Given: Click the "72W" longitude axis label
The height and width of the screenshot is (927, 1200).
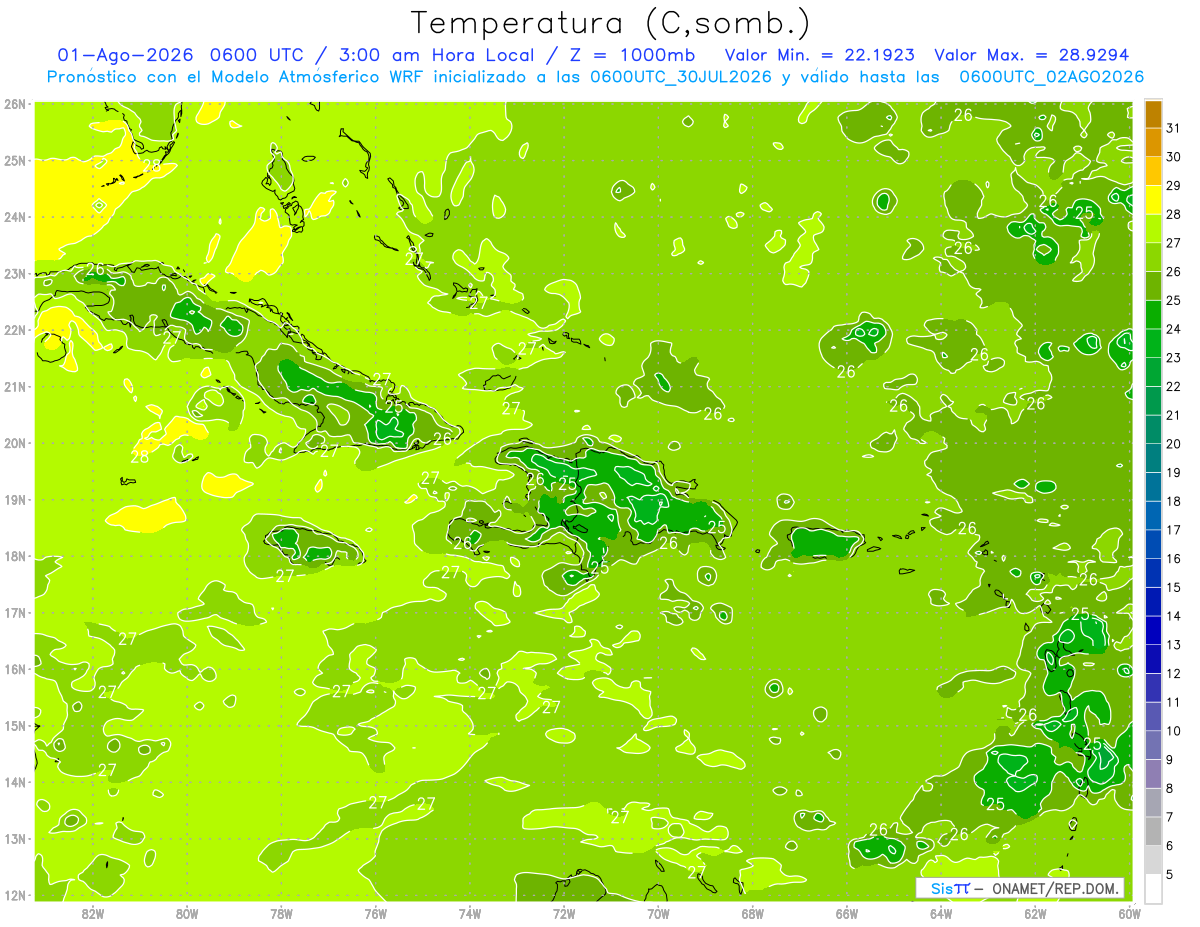Looking at the screenshot, I should 564,913.
